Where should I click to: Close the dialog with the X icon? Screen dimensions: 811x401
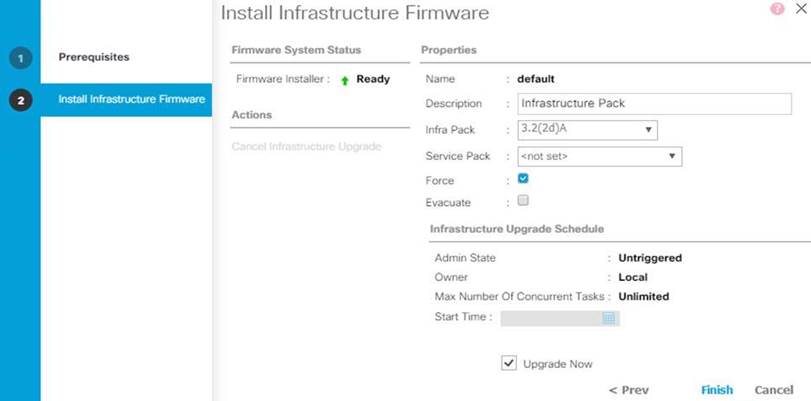point(798,8)
